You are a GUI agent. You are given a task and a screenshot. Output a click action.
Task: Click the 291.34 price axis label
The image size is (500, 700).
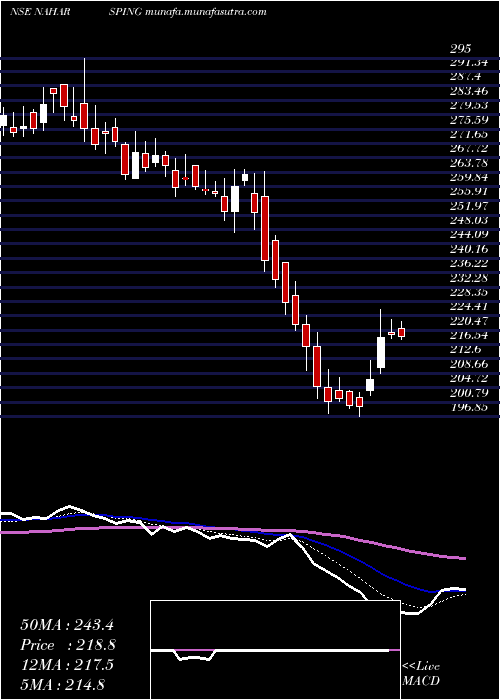point(469,62)
